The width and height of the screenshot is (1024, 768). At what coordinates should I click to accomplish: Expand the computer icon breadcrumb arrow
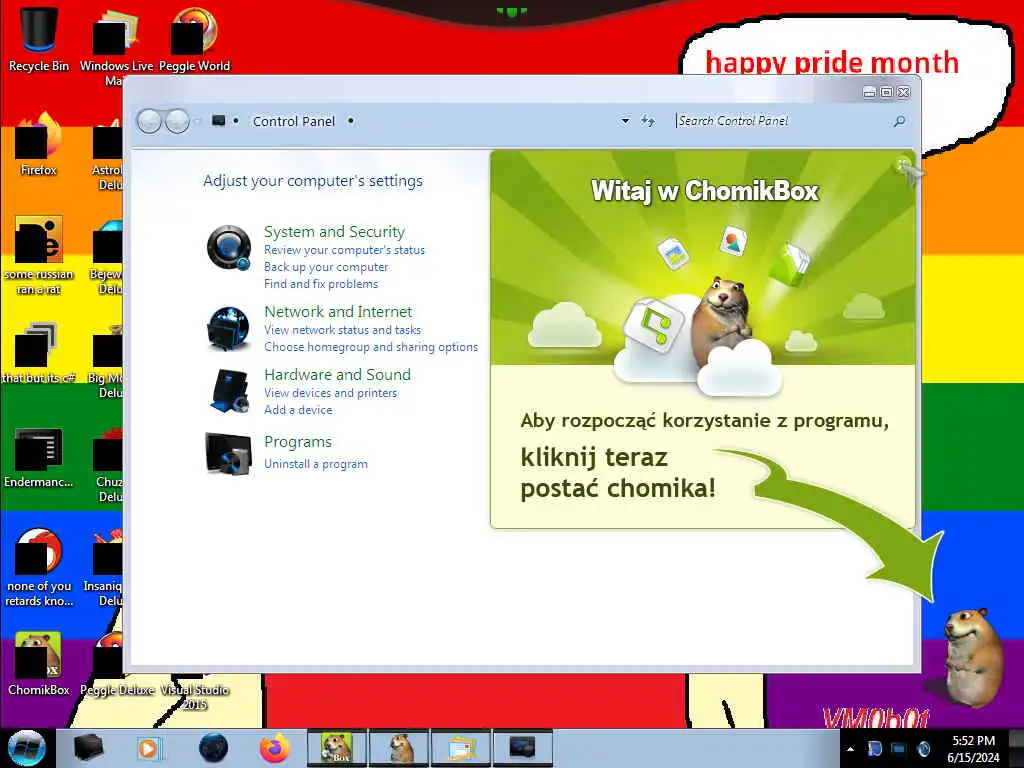click(x=236, y=121)
